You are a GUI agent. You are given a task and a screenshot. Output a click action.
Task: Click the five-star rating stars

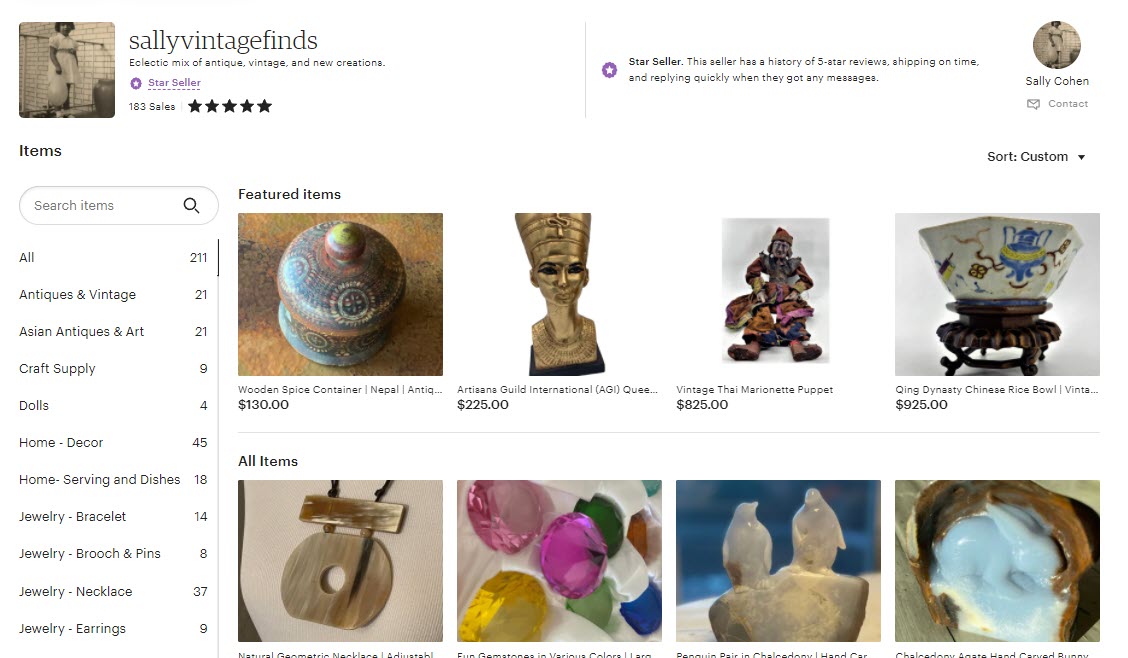tap(230, 106)
